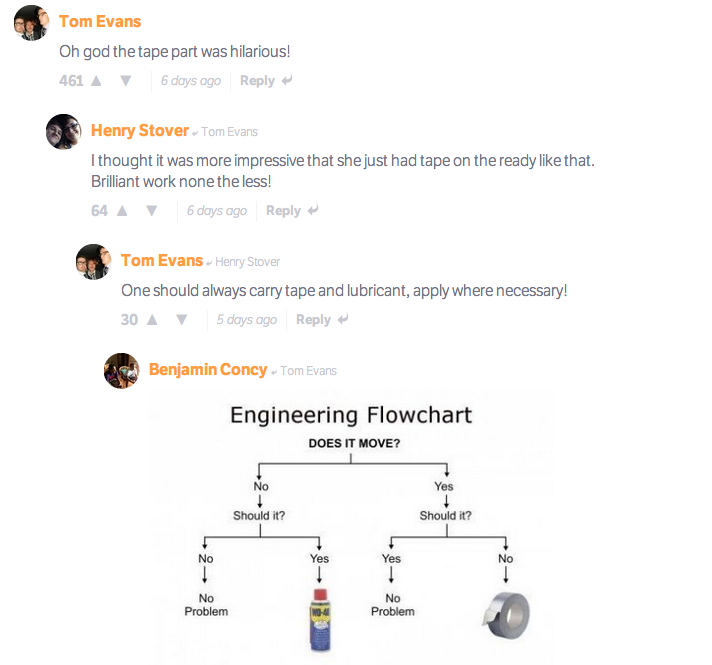Open Benjamin Concy's username link
Viewport: 712px width, 665px height.
[207, 369]
